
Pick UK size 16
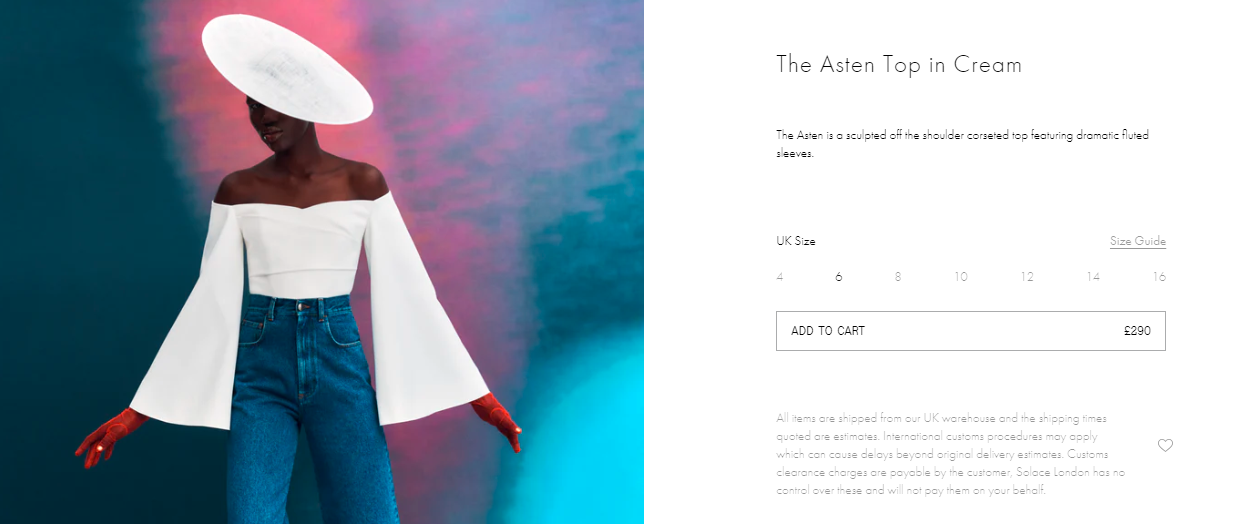click(x=1159, y=277)
